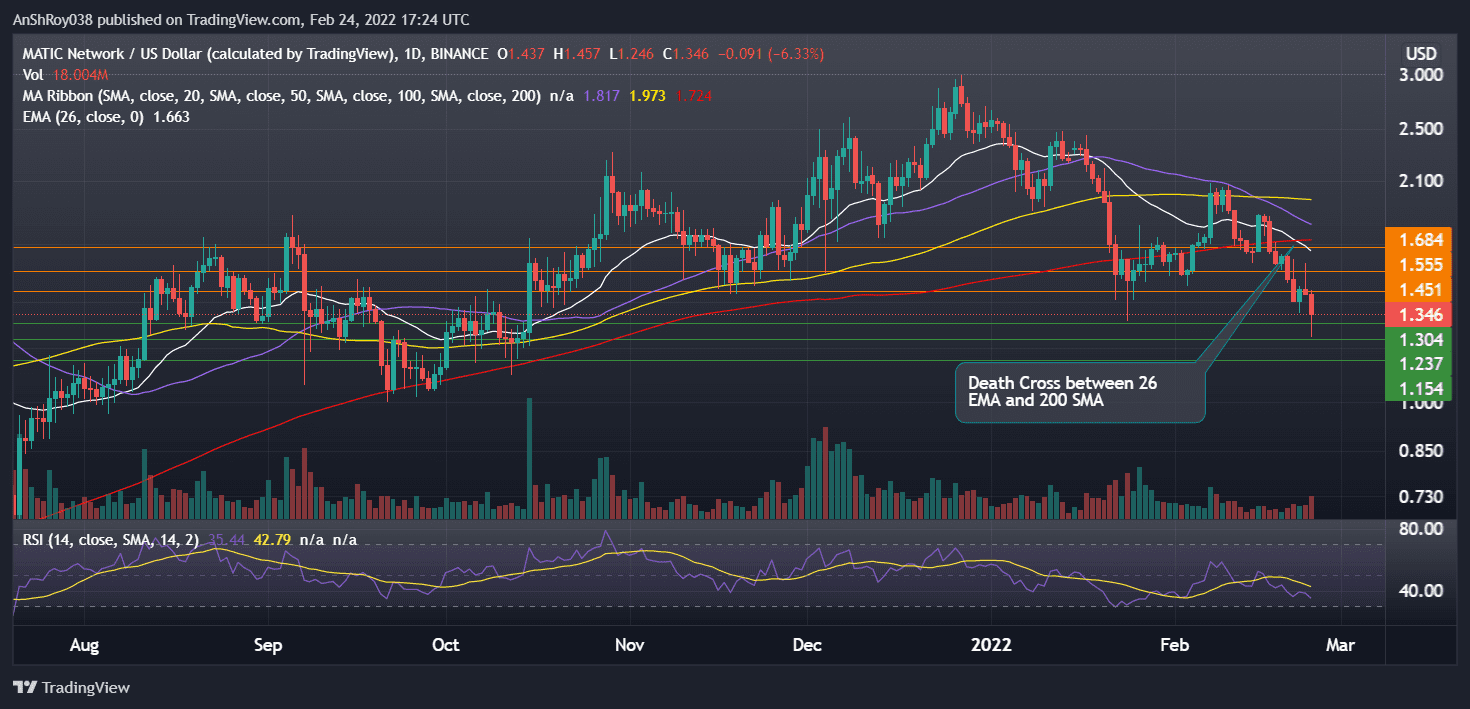Click 2022 on the time axis

[x=991, y=646]
